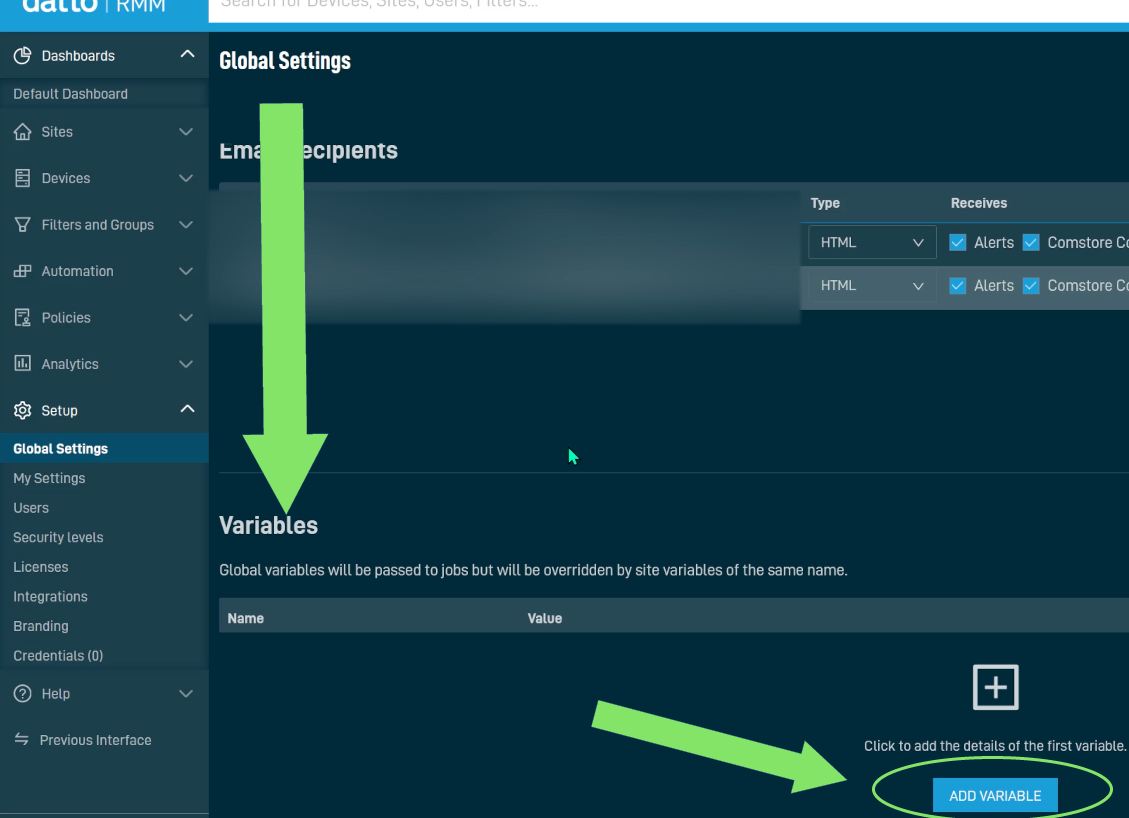Toggle Alerts checkbox in first recipient row

pyautogui.click(x=958, y=243)
